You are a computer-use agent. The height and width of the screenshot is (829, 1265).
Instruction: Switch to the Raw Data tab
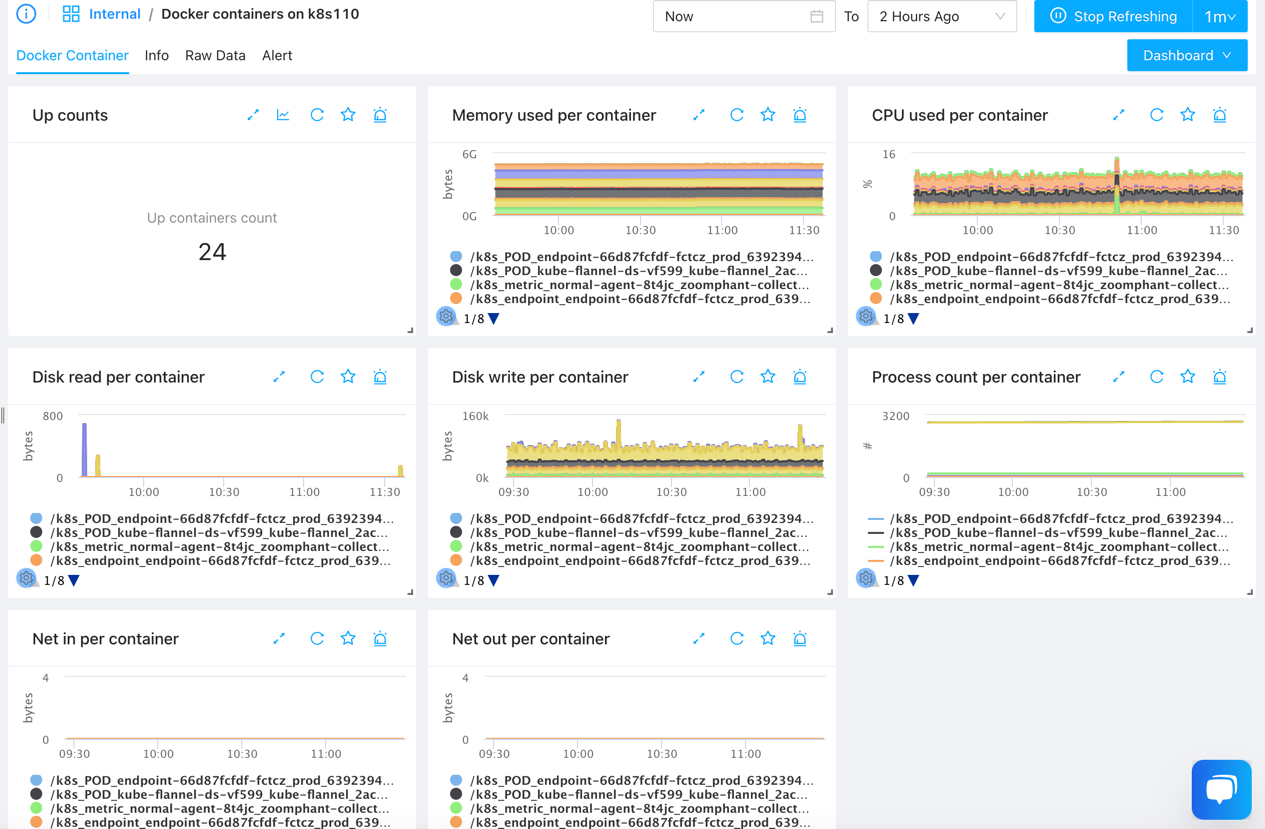(x=215, y=56)
